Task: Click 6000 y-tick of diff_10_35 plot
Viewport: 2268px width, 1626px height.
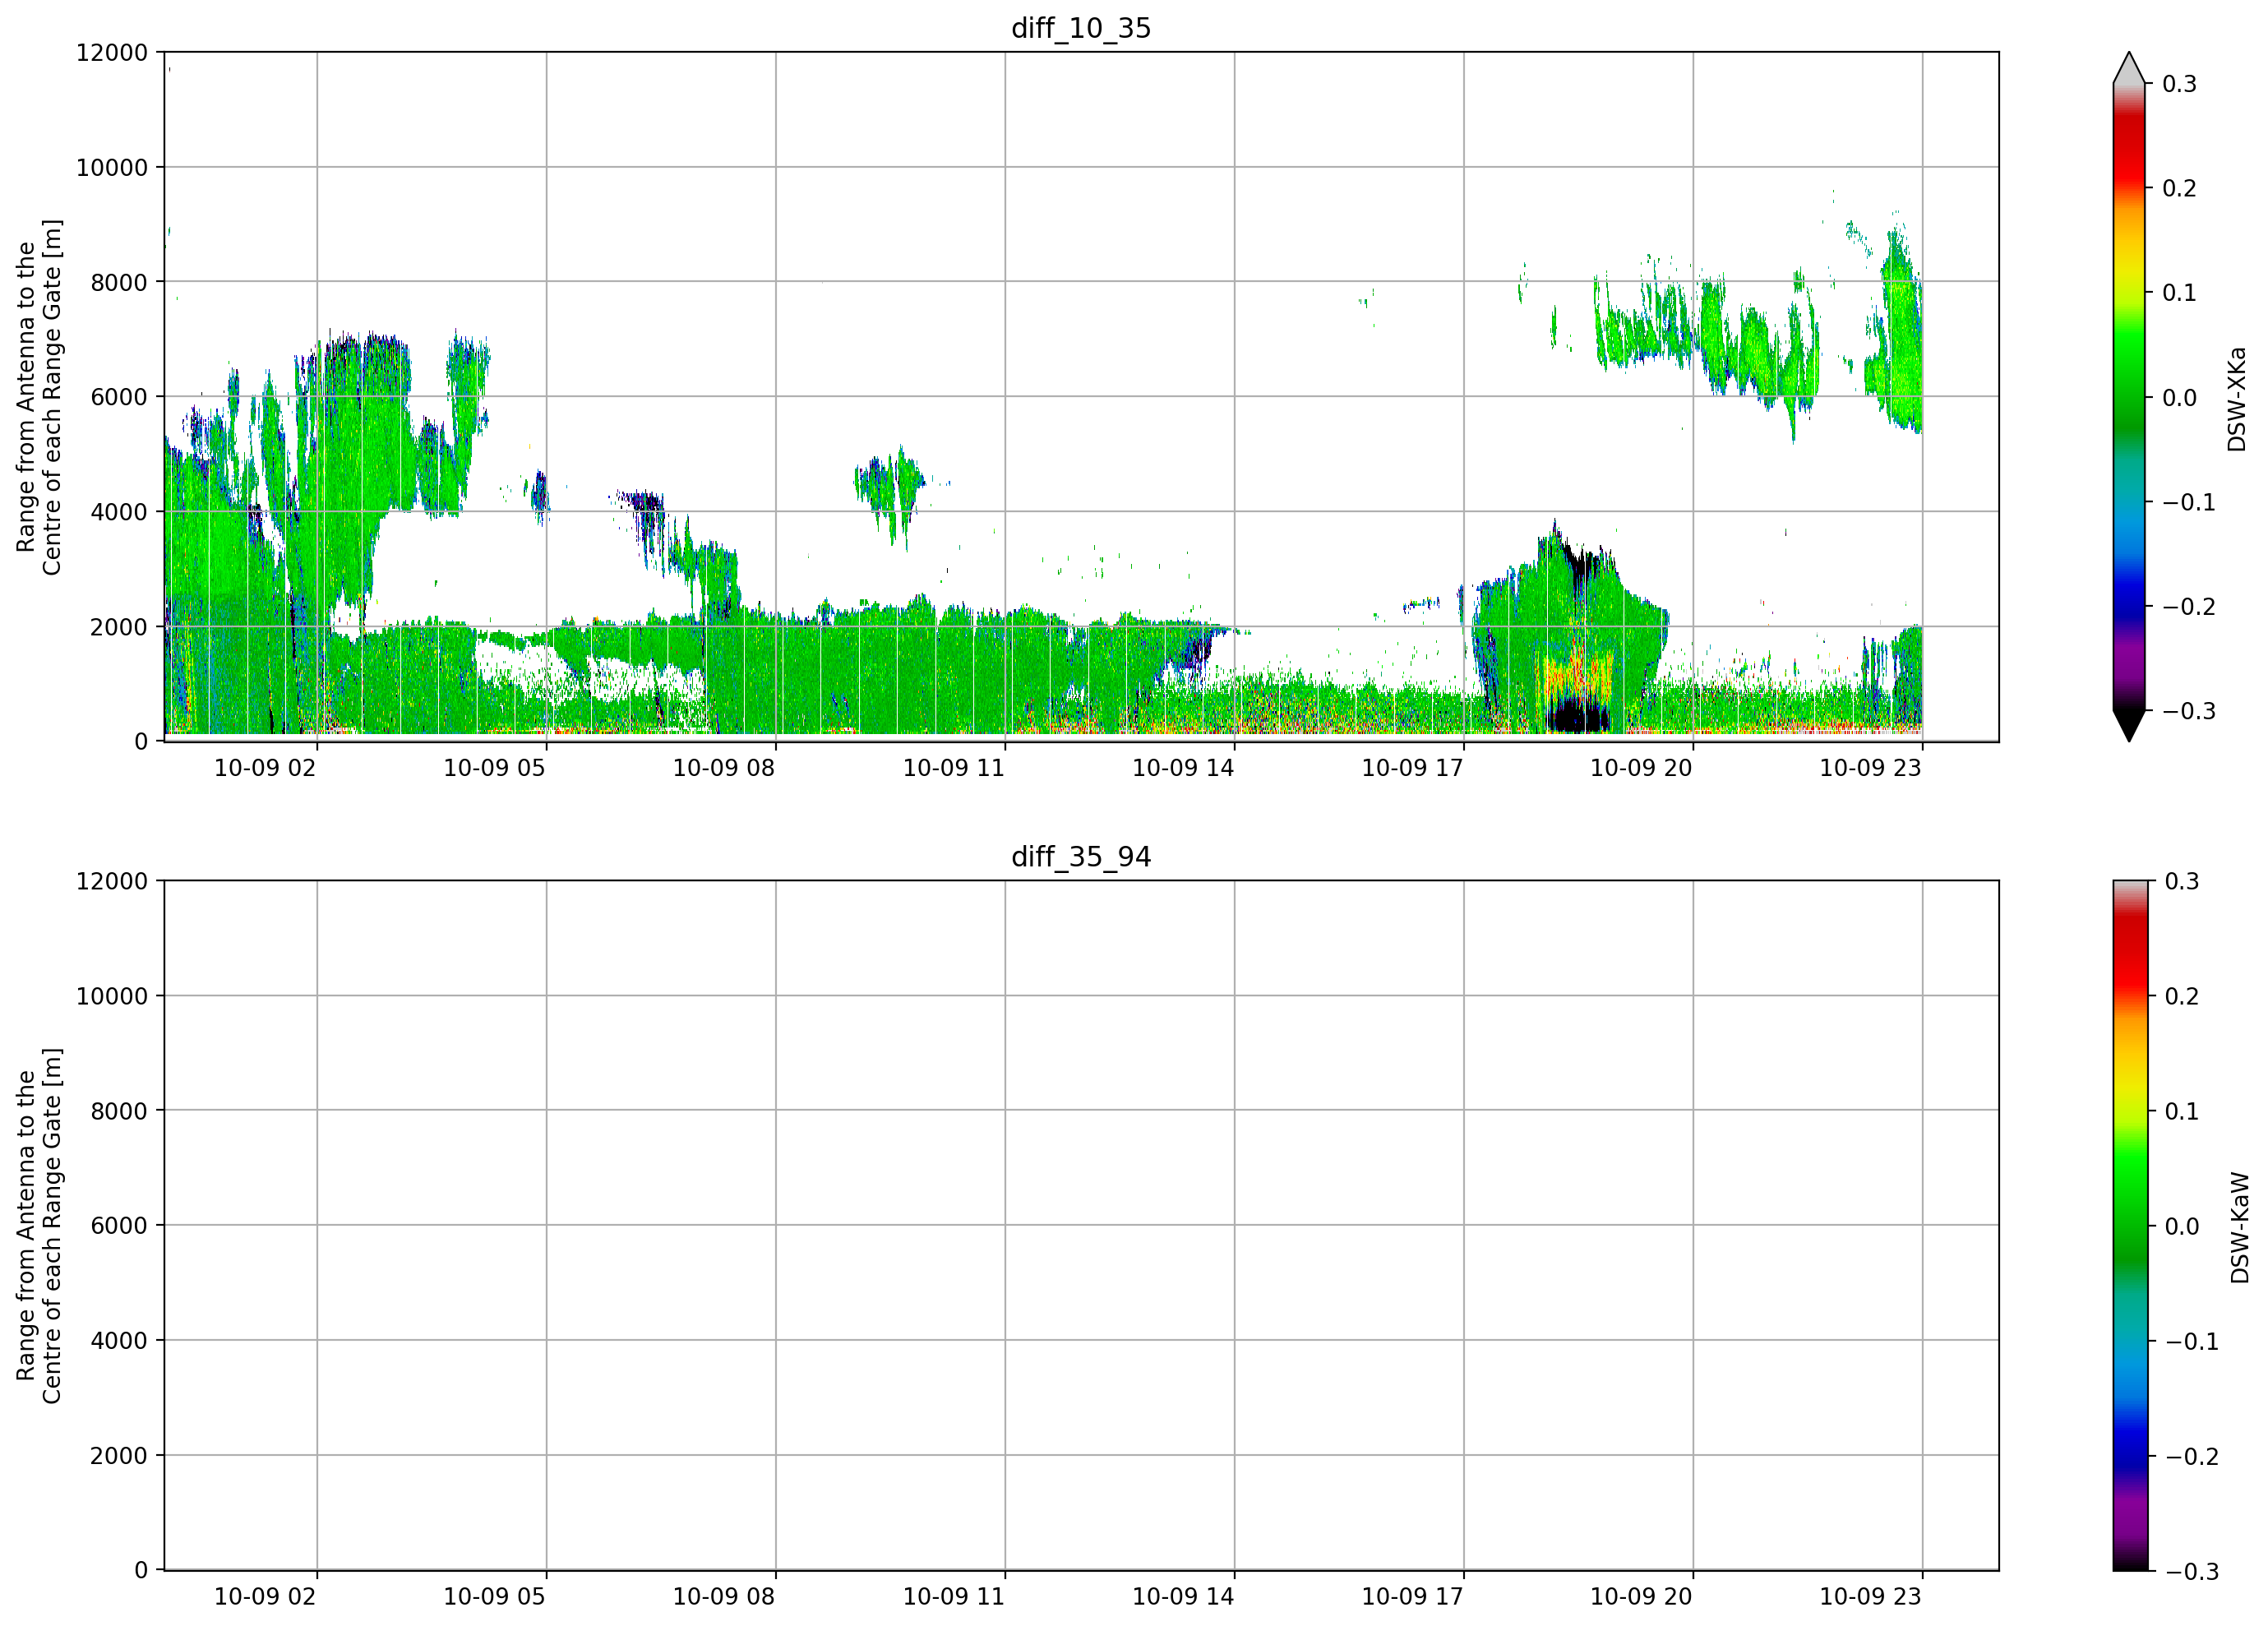Action: [x=119, y=397]
